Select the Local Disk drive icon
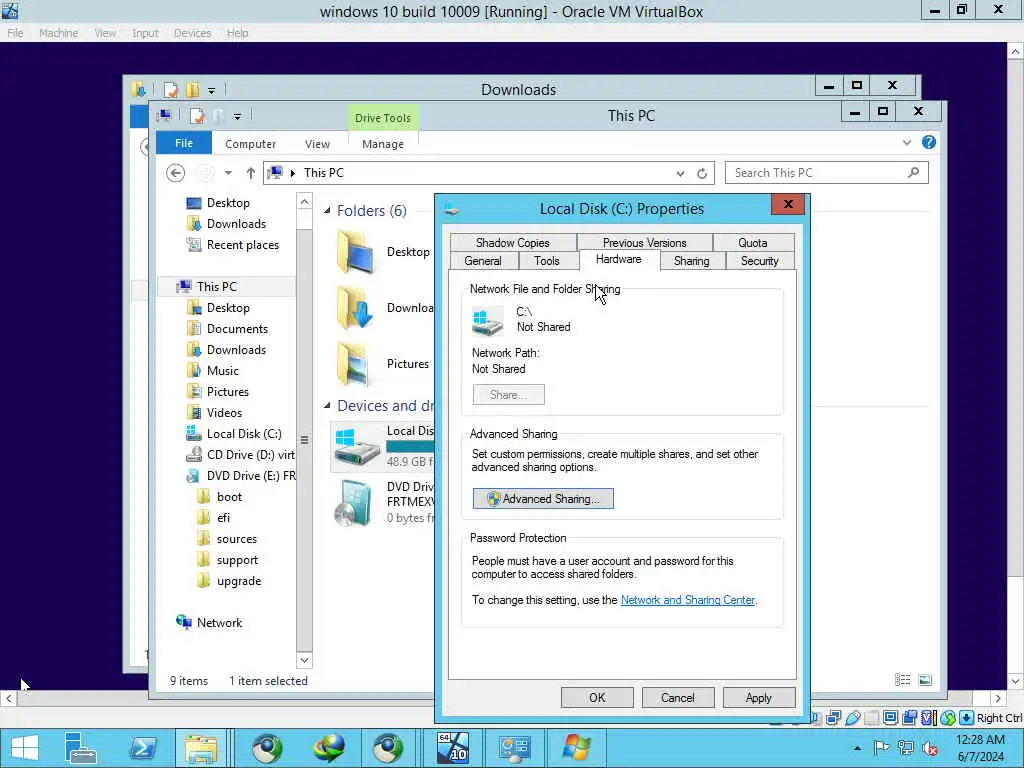The image size is (1024, 768). [357, 447]
